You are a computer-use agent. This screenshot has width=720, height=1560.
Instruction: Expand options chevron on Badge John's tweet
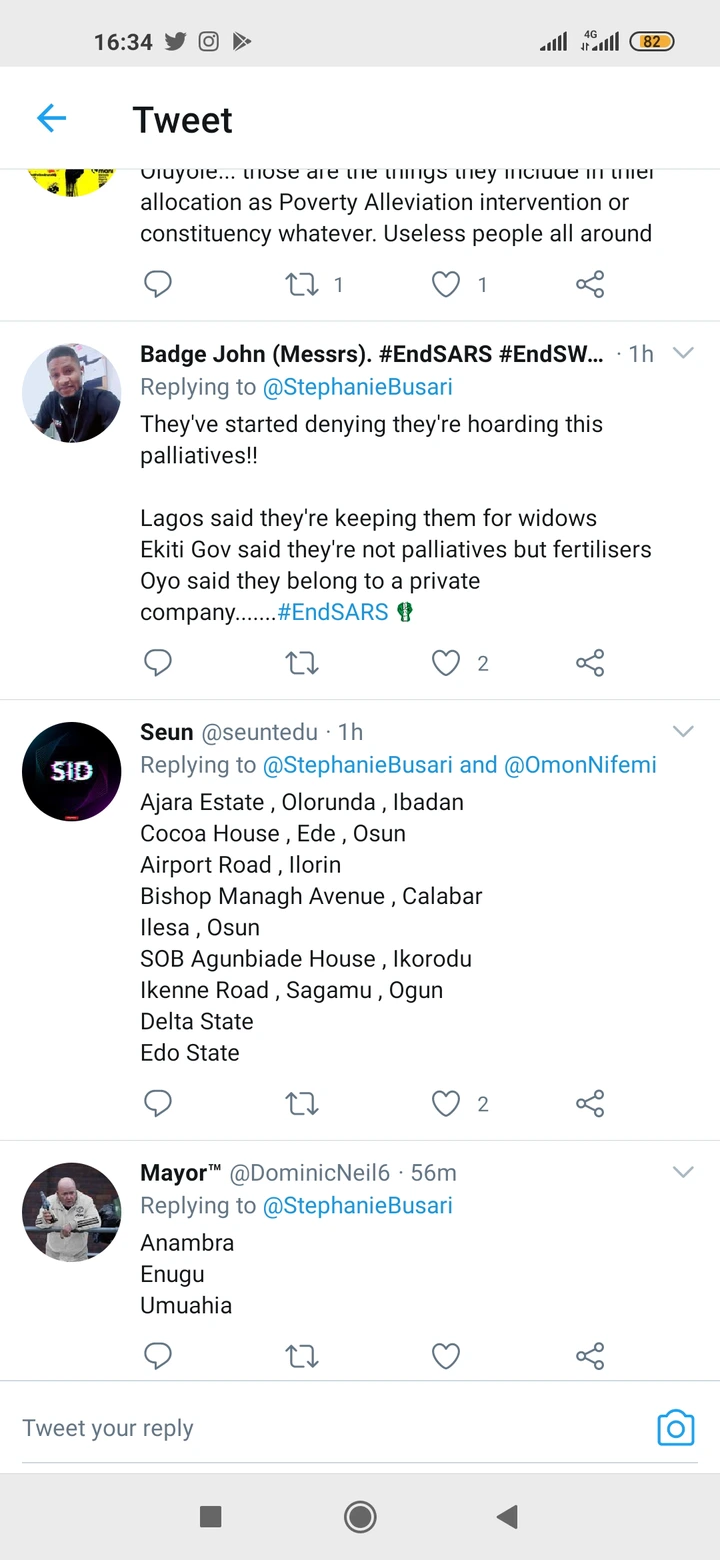[x=683, y=353]
